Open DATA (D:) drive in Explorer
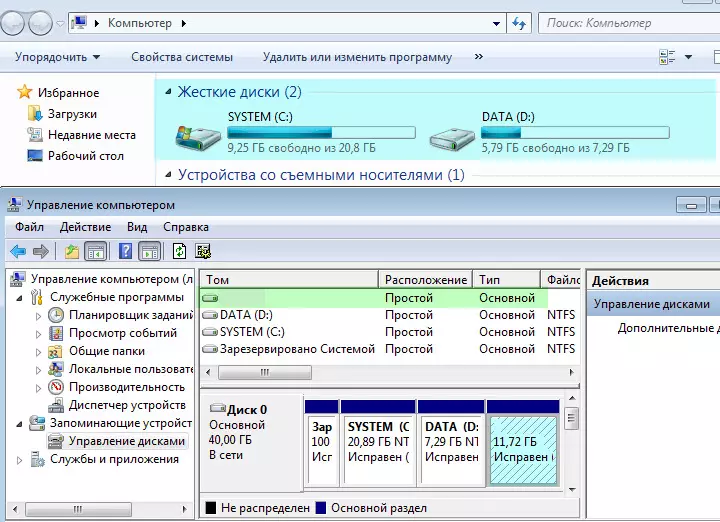This screenshot has width=720, height=522. (x=511, y=117)
